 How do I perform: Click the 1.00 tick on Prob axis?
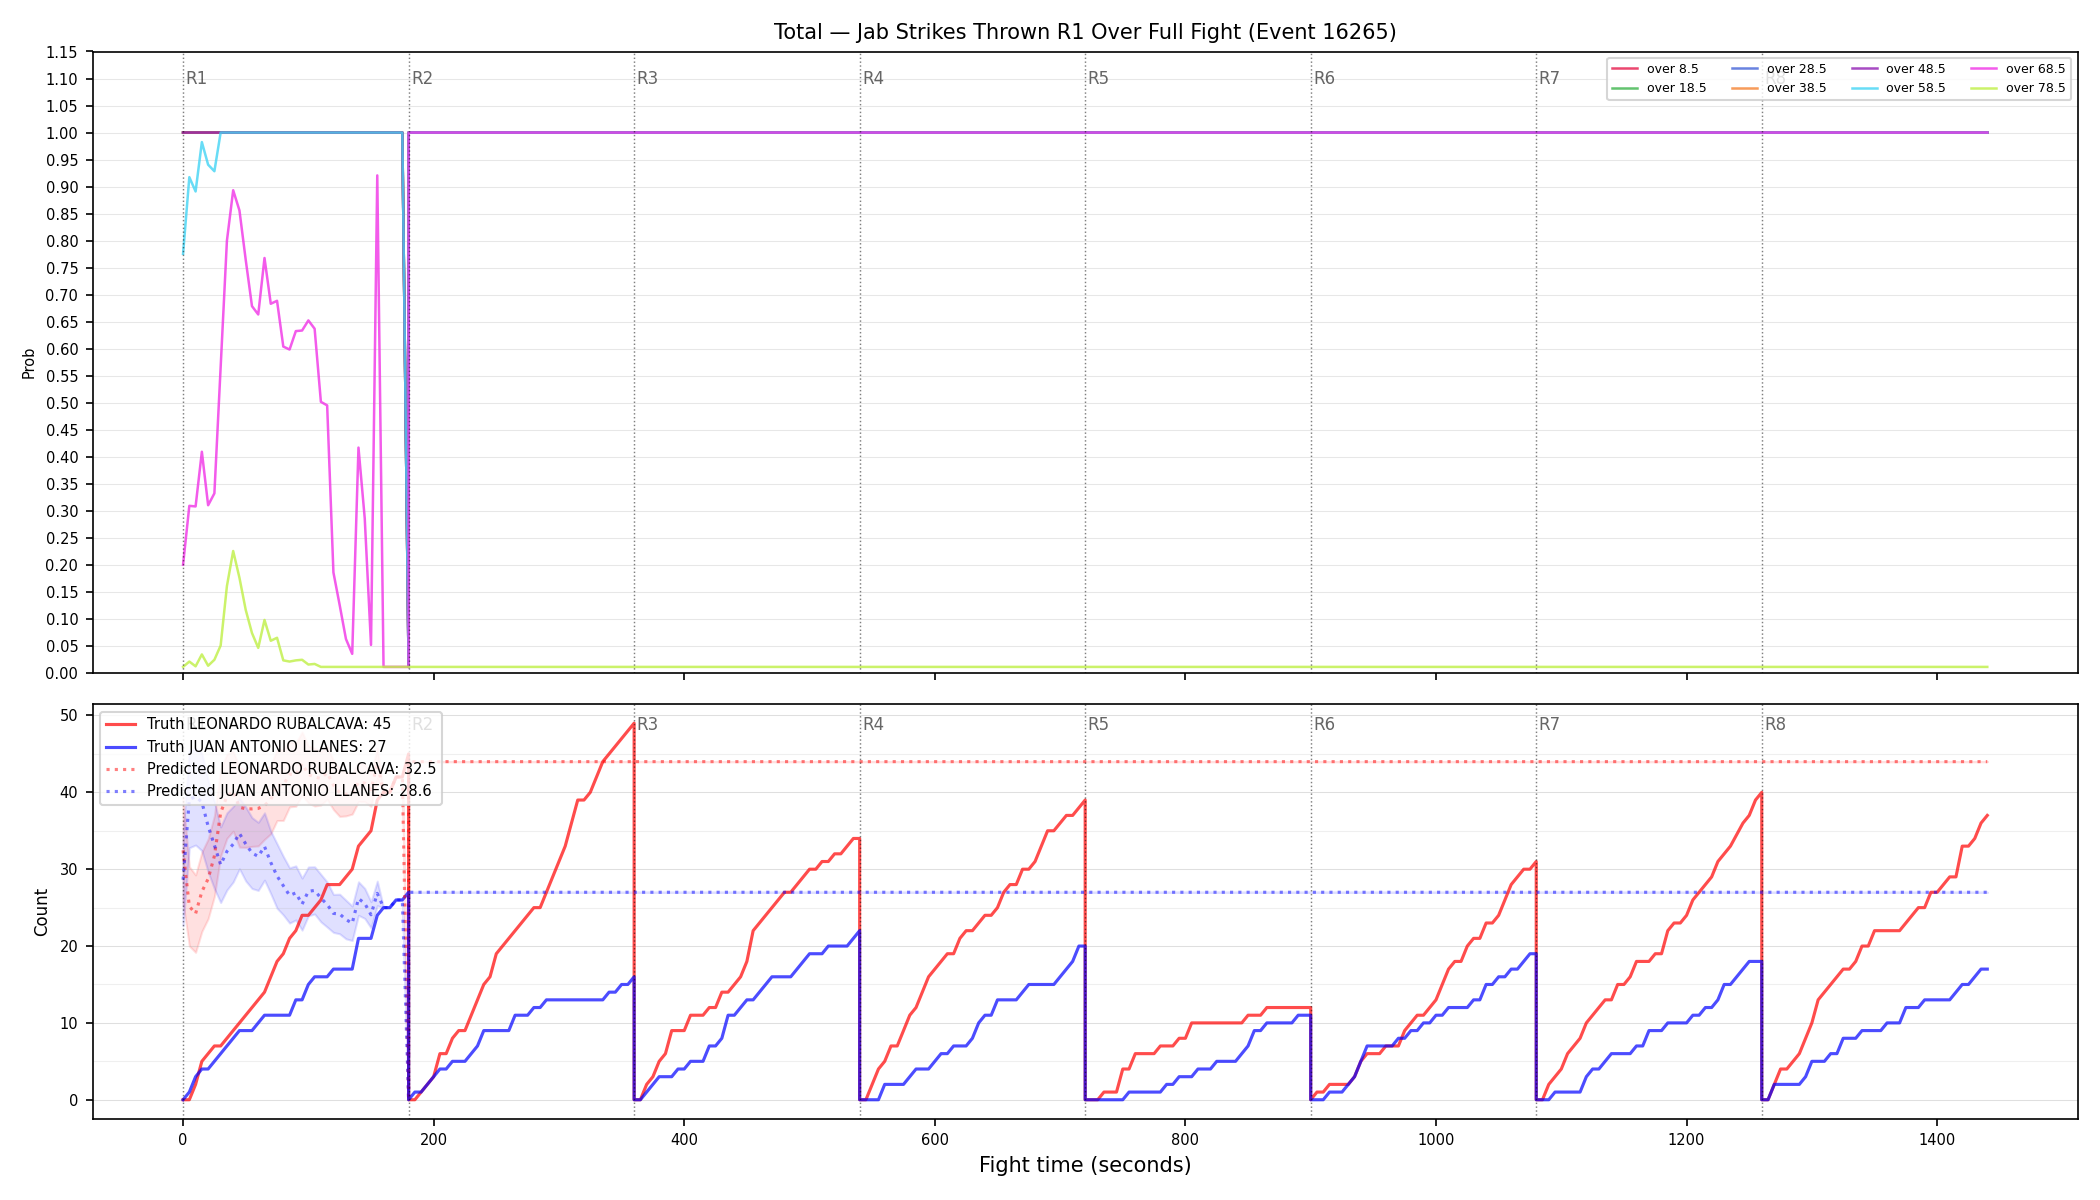[62, 133]
